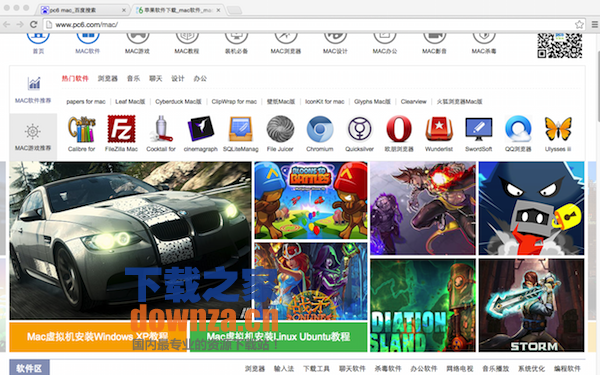
Task: Open the 首页 home icon
Action: (38, 38)
